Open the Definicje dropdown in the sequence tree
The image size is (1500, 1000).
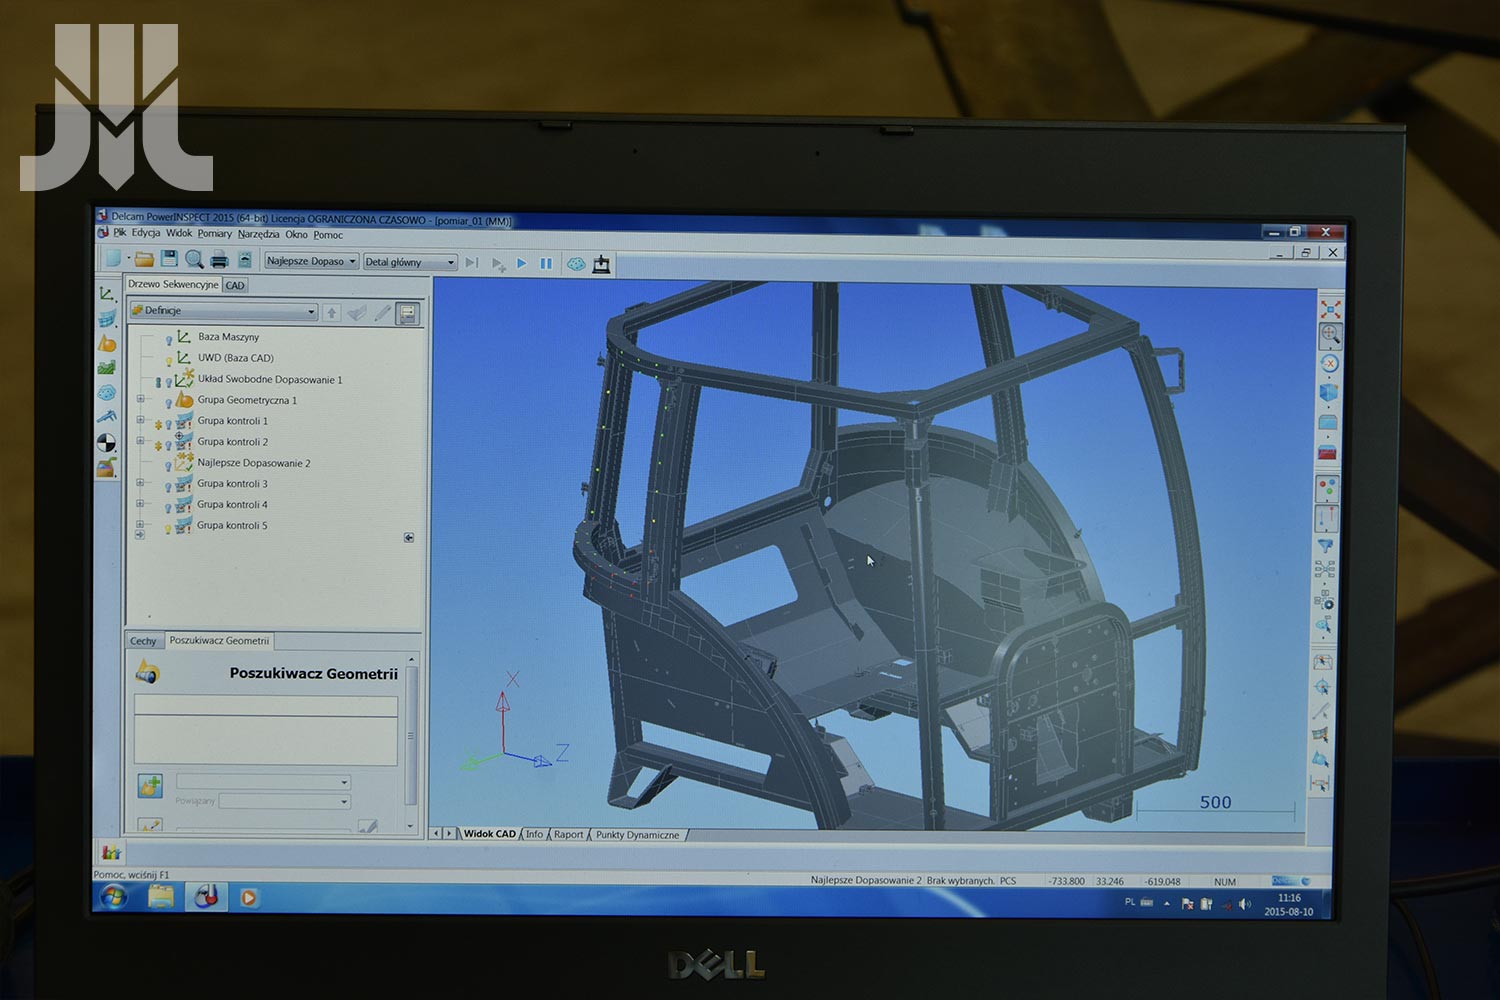[224, 311]
